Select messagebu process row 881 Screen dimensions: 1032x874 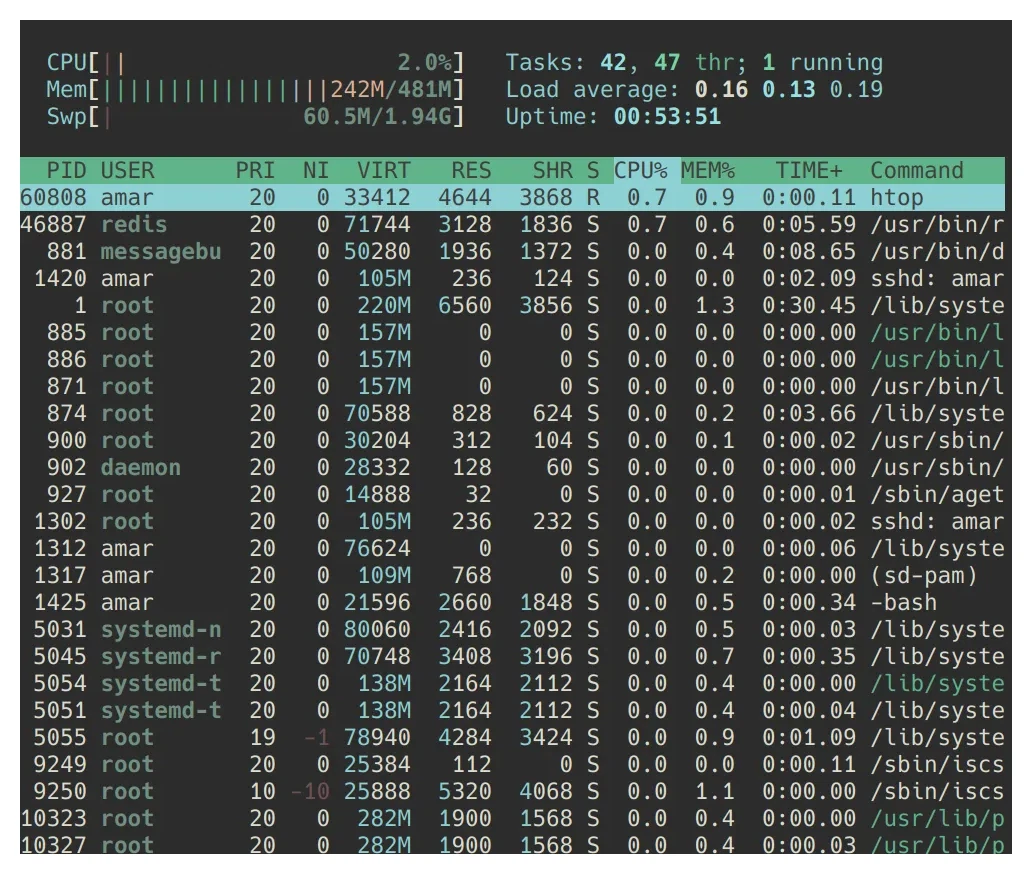coord(512,251)
